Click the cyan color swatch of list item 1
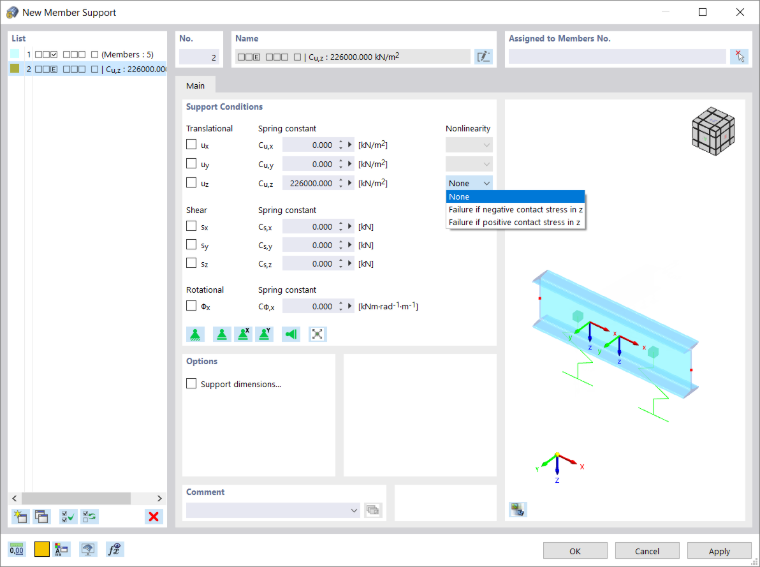The width and height of the screenshot is (760, 567). click(15, 54)
